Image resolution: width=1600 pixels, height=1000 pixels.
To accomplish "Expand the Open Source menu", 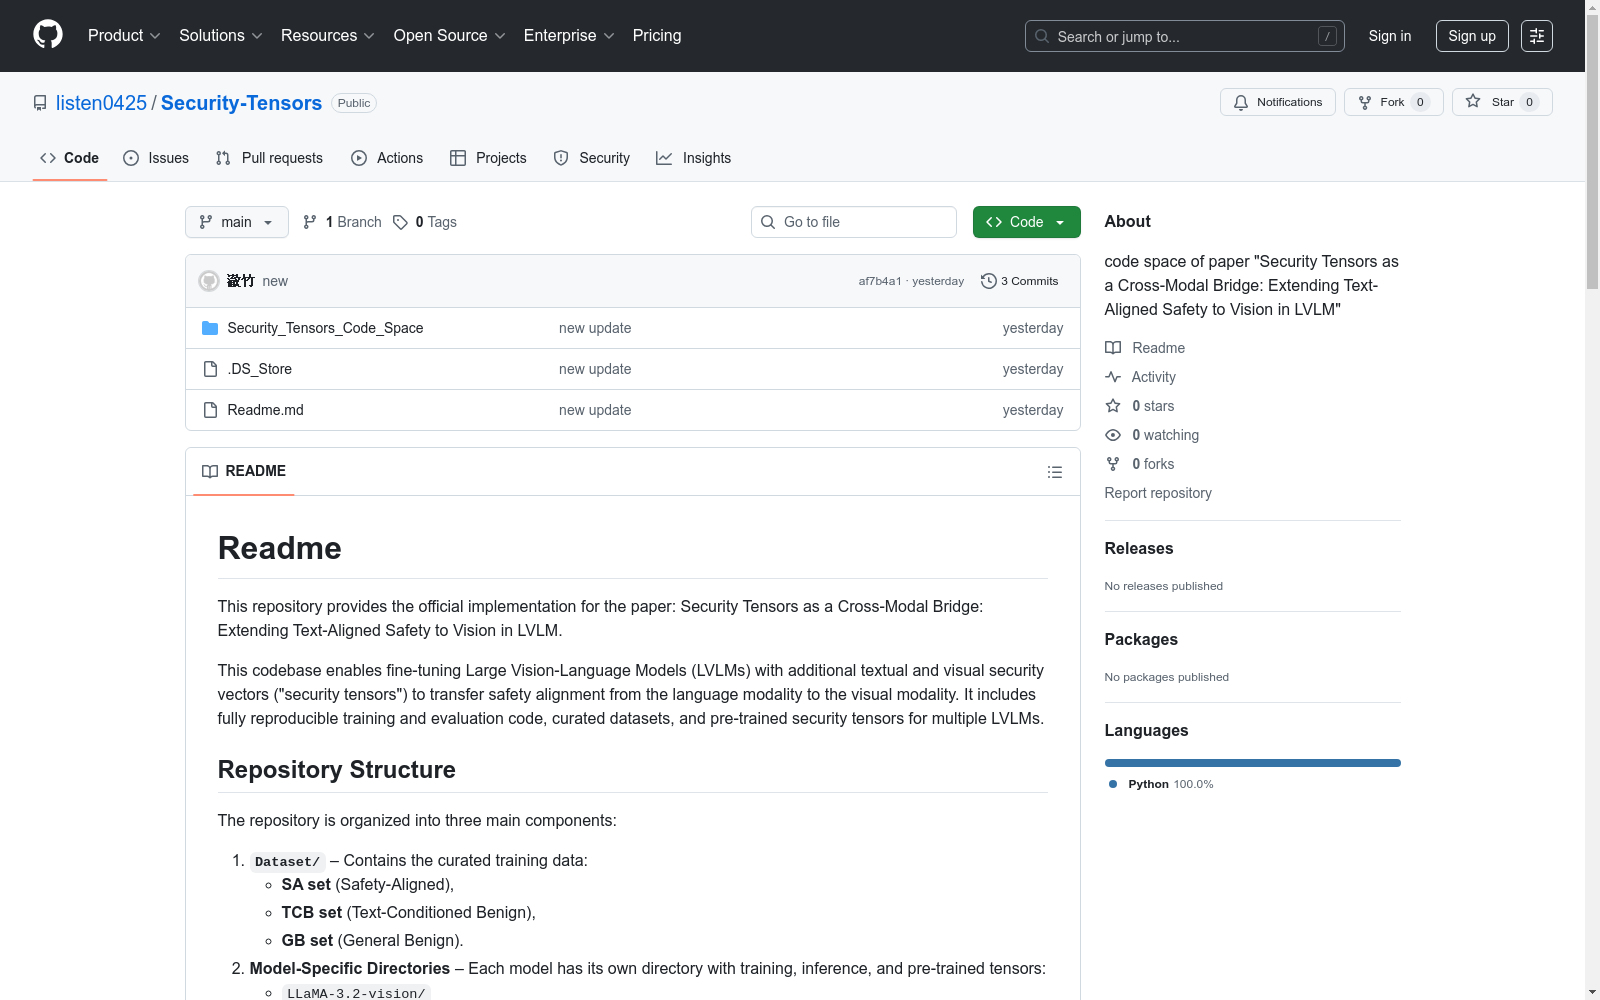I will [450, 35].
